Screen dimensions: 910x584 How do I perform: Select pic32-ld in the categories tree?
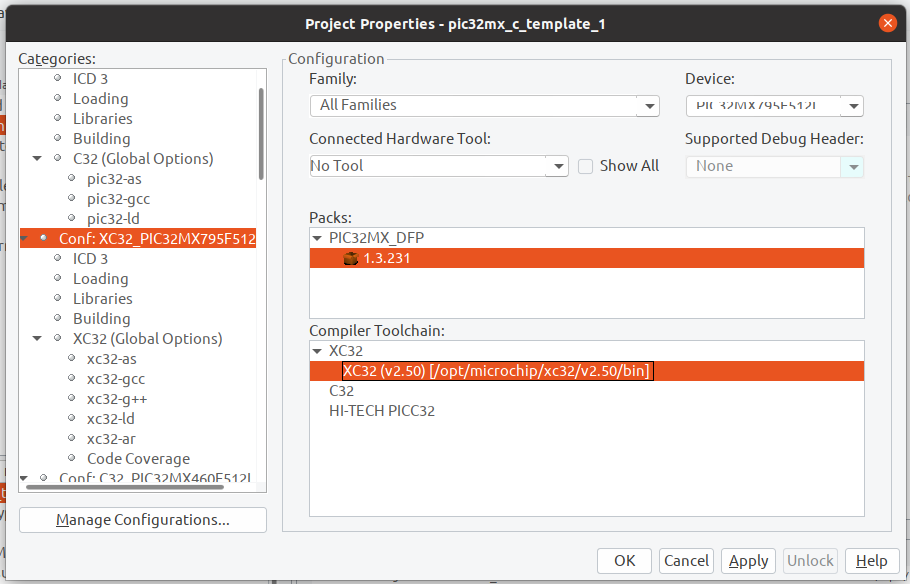[113, 219]
